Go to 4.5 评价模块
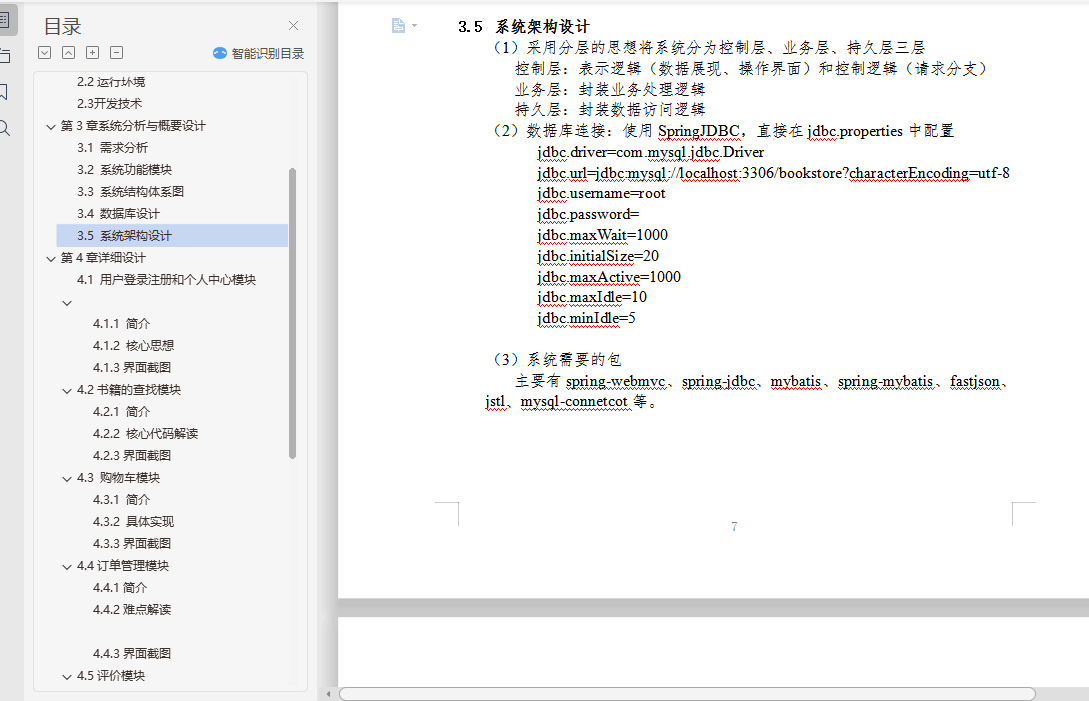 click(110, 676)
